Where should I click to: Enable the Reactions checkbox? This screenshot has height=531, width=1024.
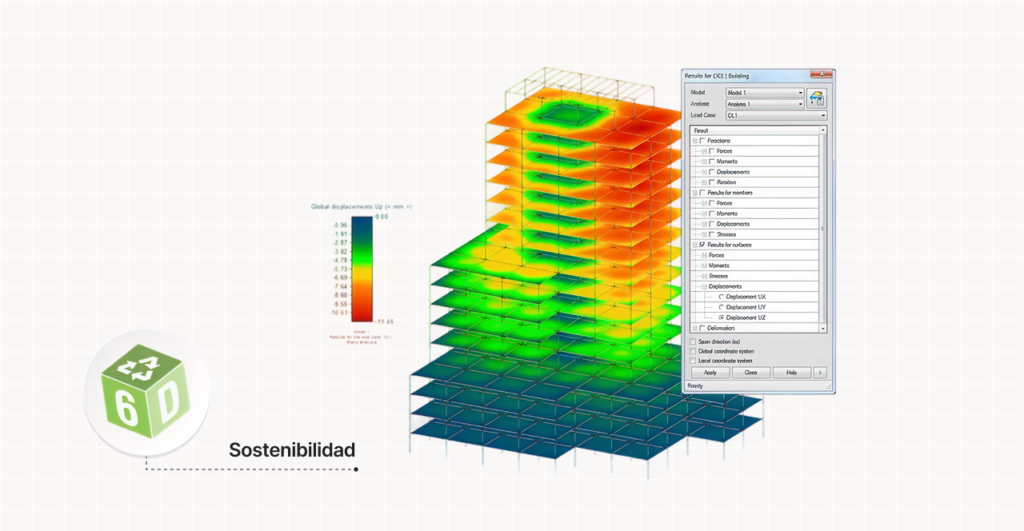click(x=703, y=140)
